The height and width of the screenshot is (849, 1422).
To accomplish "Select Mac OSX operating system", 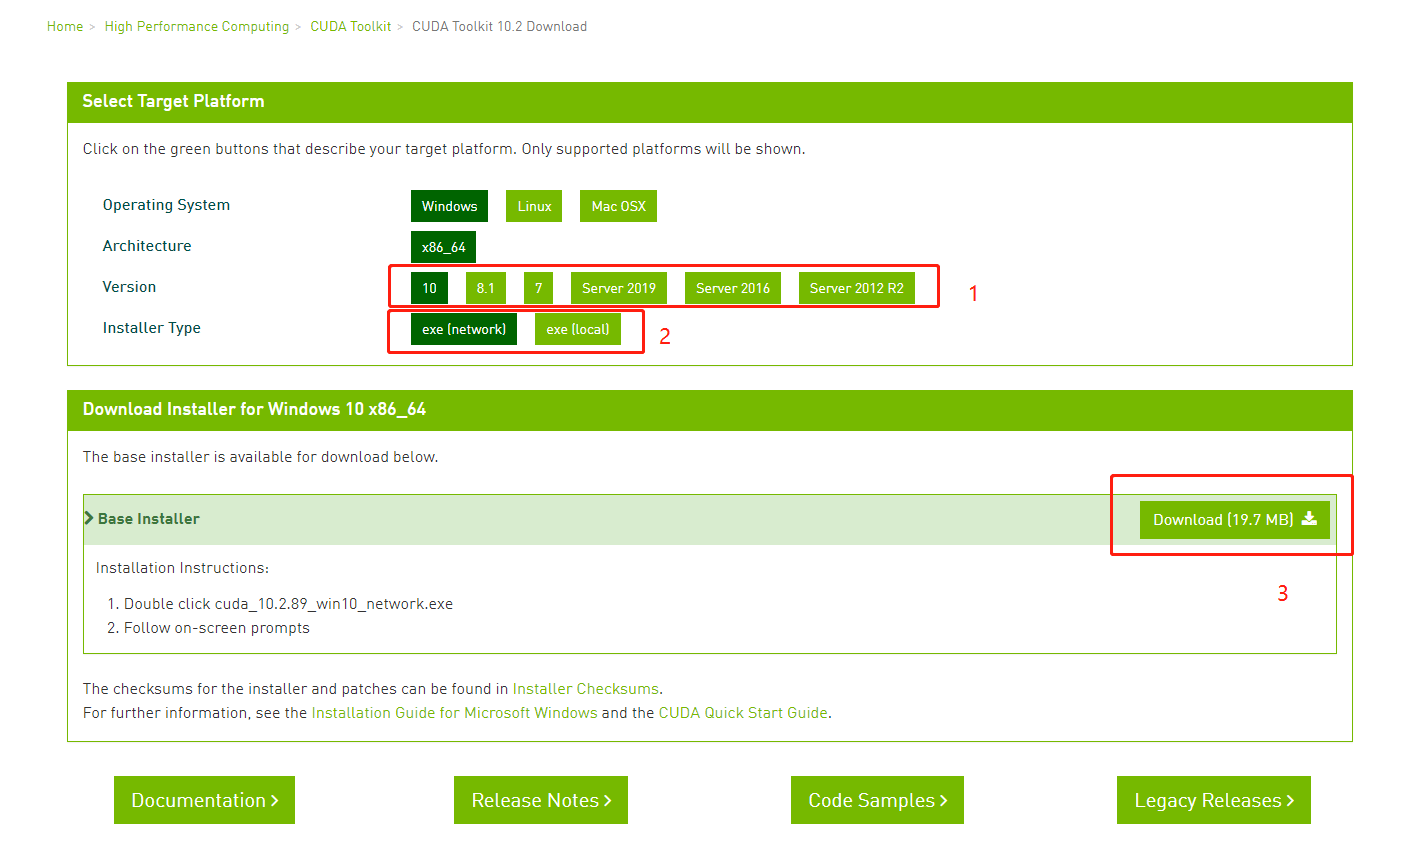I will [x=618, y=206].
